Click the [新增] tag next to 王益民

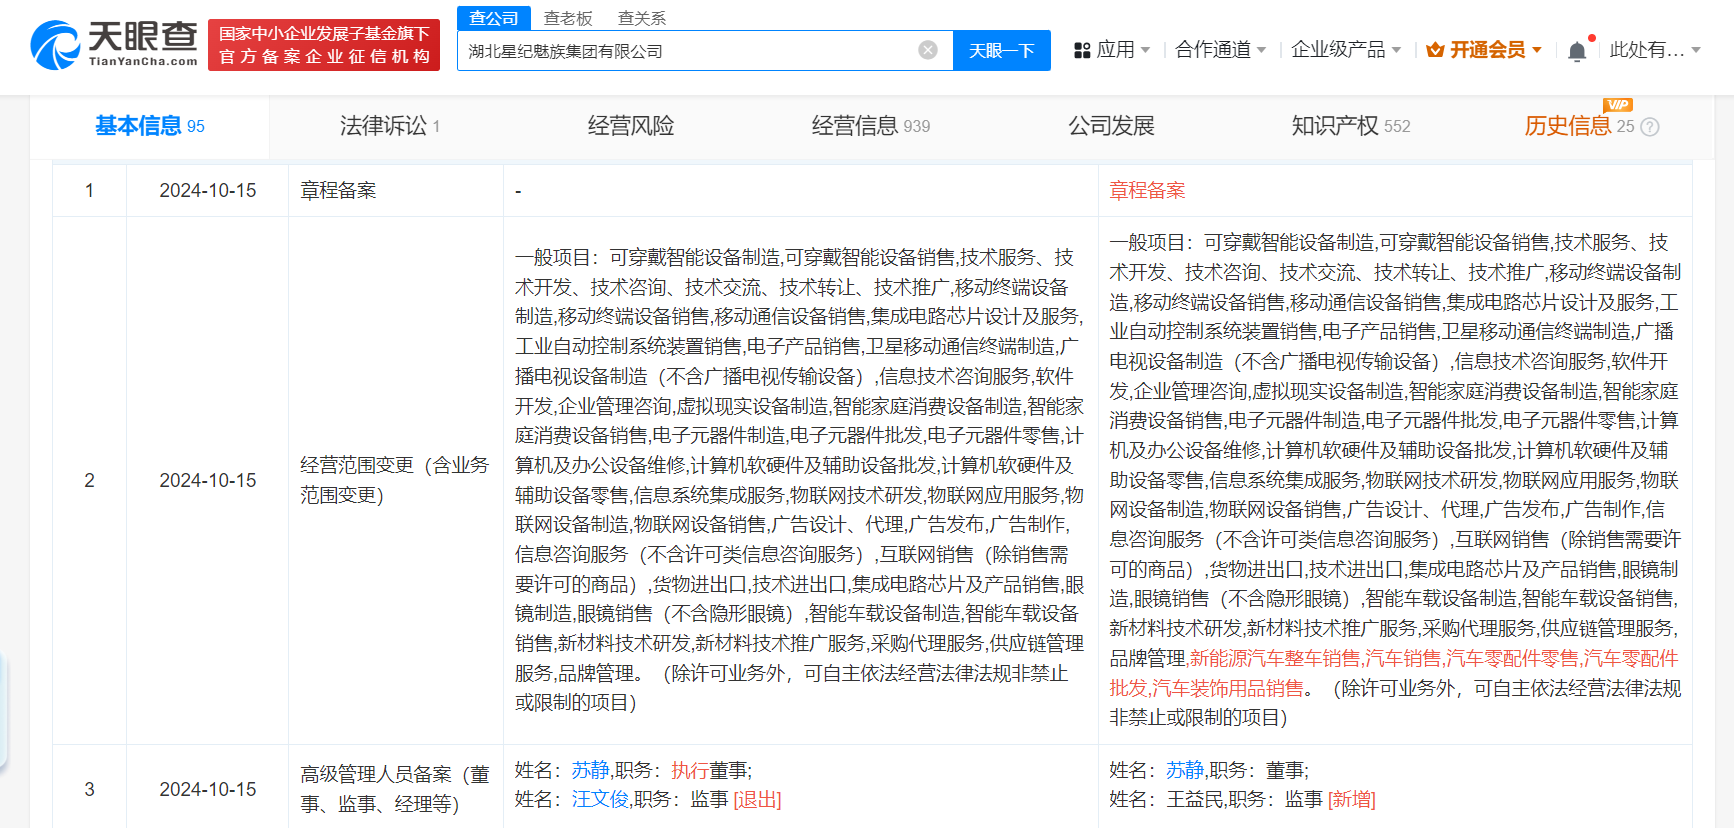coord(1352,799)
